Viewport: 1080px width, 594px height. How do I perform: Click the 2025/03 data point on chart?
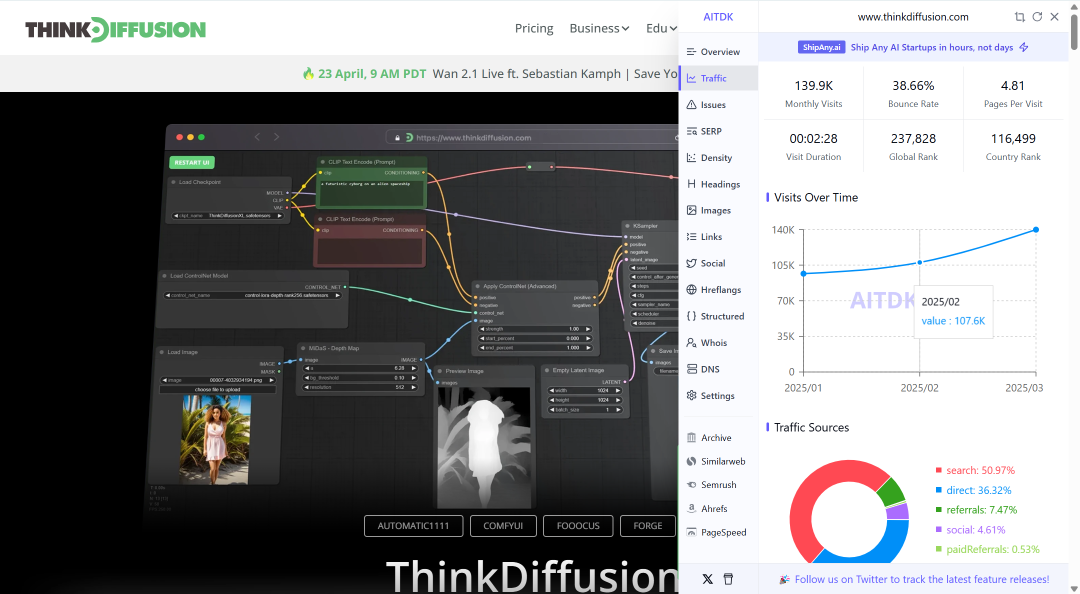[x=1036, y=229]
